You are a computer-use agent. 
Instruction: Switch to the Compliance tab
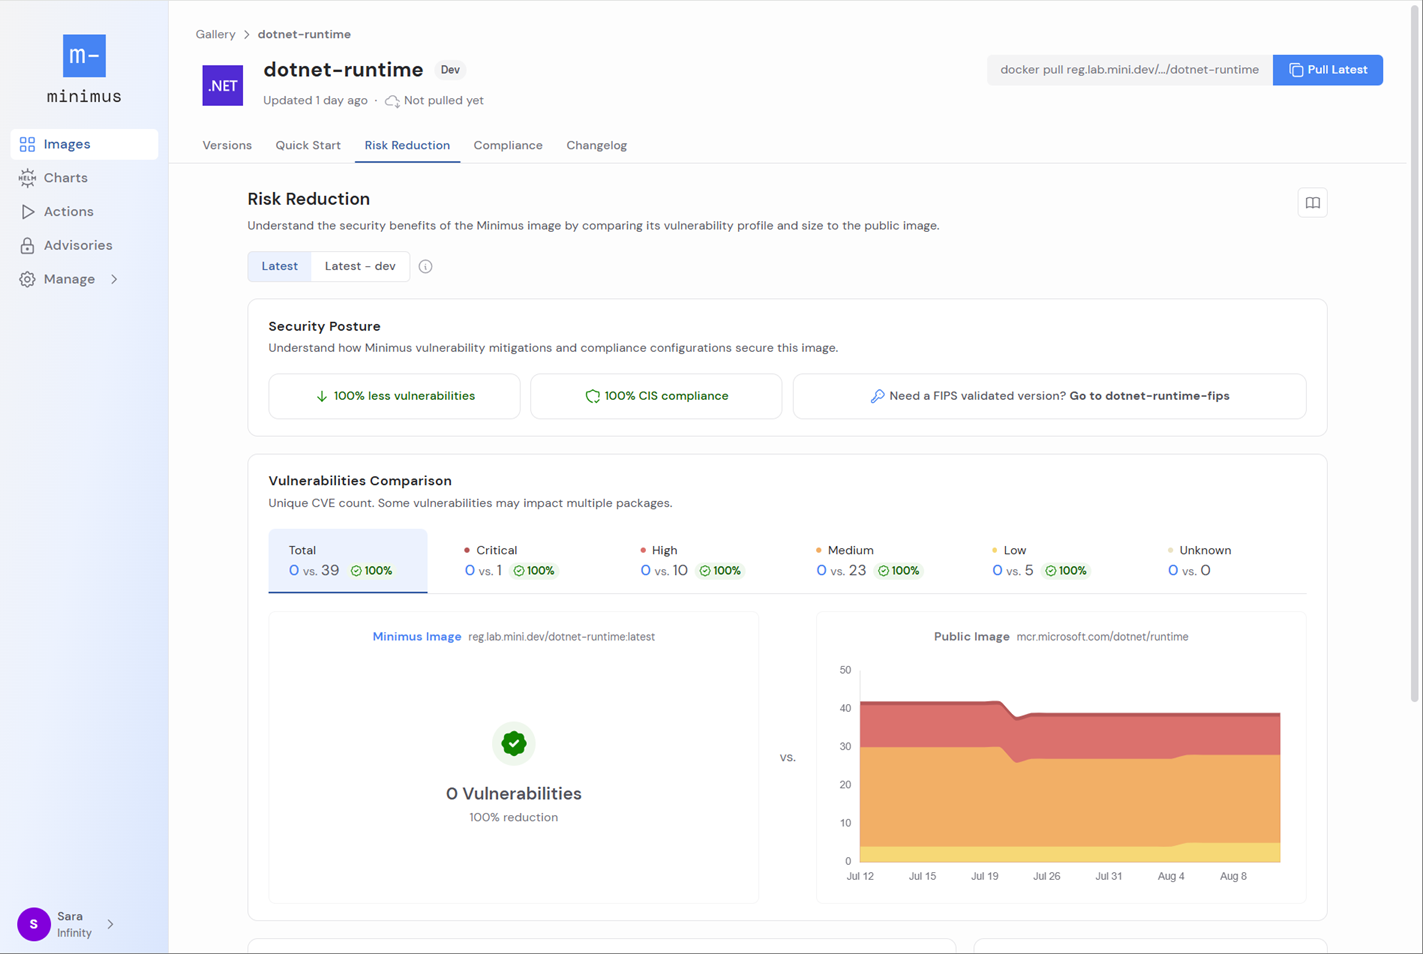click(x=508, y=145)
